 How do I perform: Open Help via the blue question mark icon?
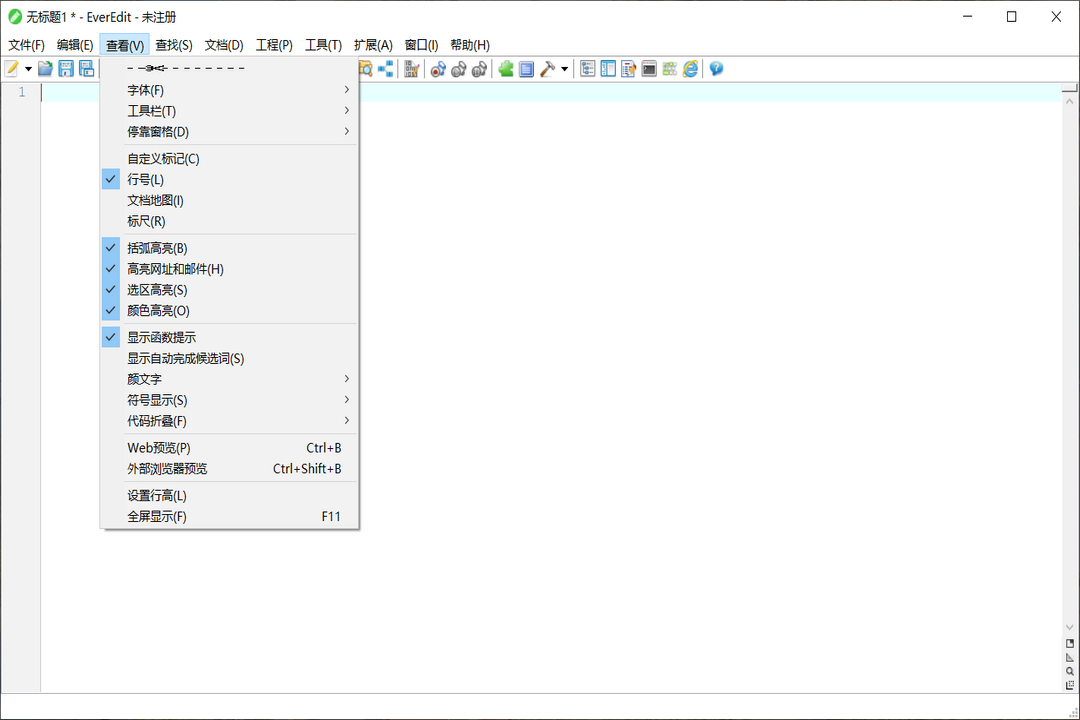pyautogui.click(x=716, y=68)
